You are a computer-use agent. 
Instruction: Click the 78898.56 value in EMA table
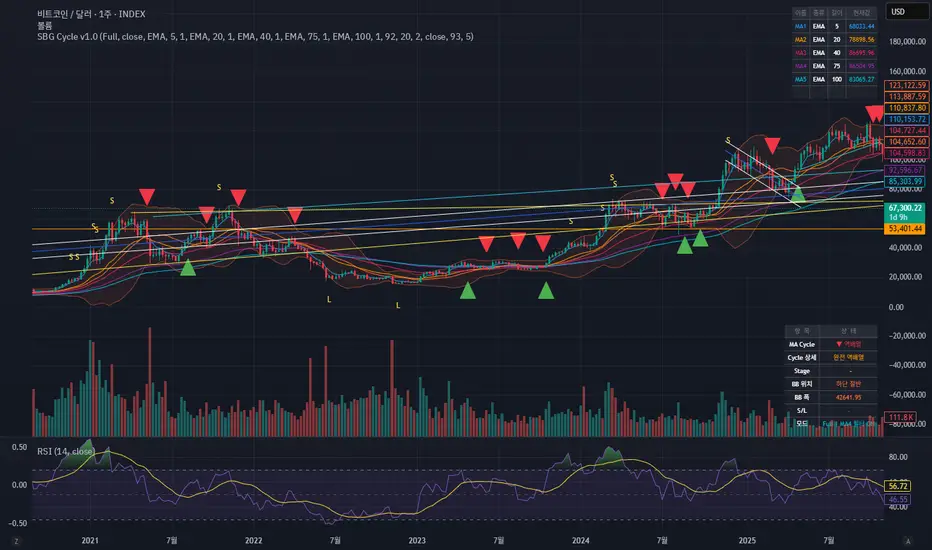(x=861, y=39)
